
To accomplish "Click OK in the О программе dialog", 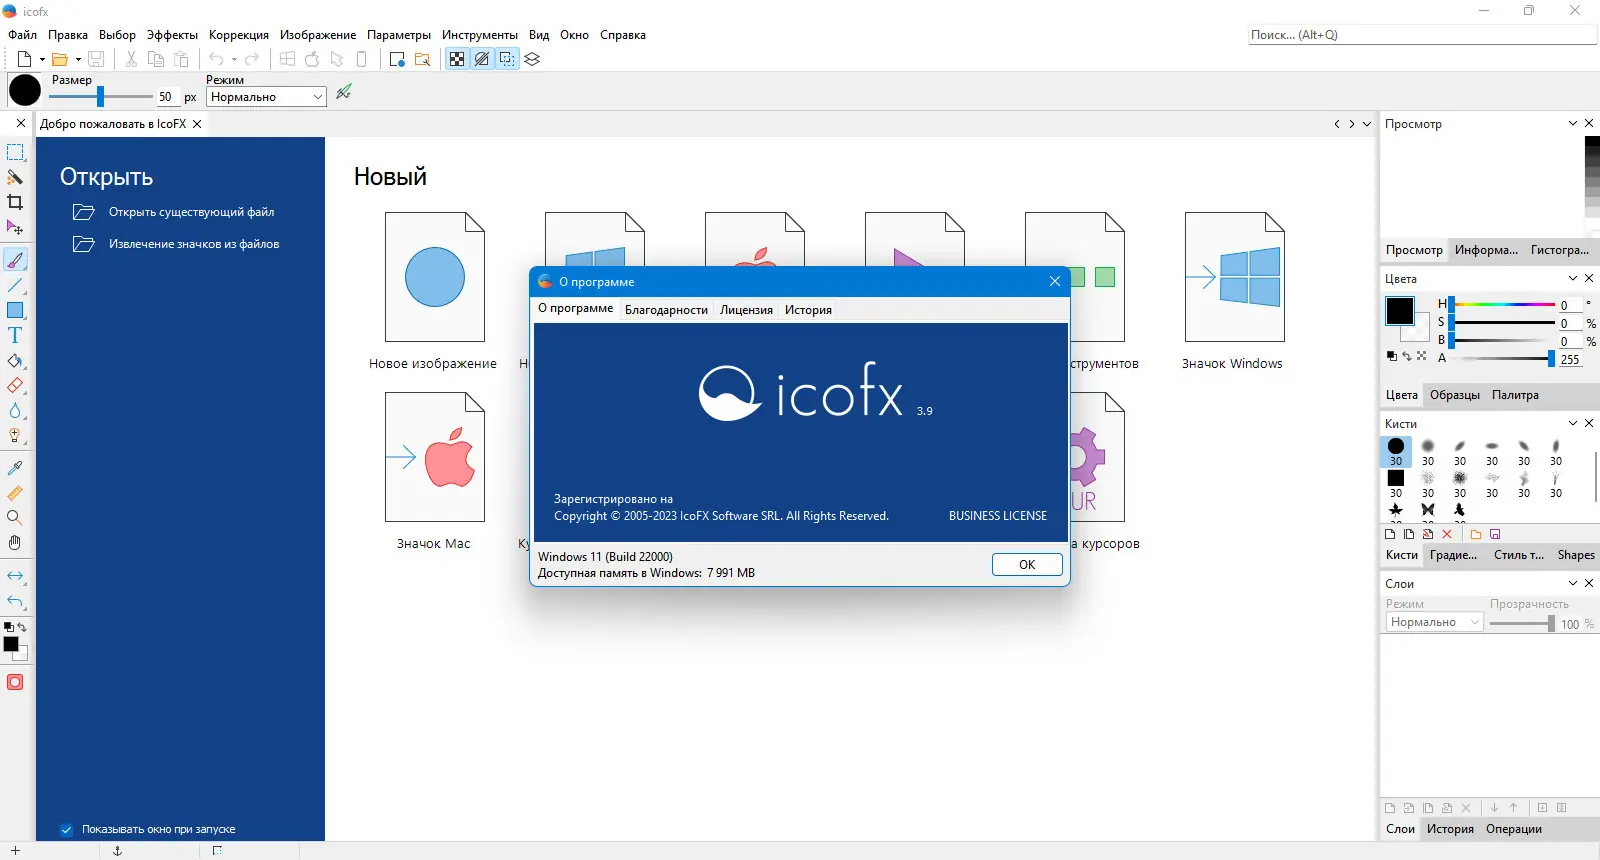I will click(1027, 565).
